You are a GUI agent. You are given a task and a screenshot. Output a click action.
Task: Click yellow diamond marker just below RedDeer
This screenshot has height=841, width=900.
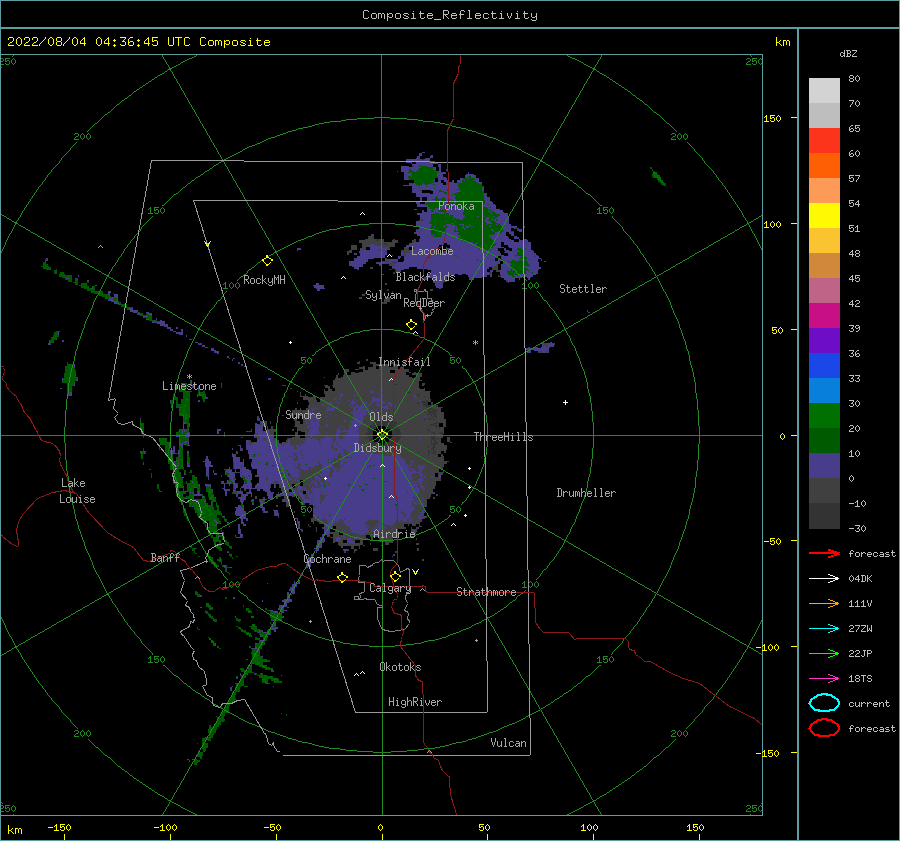coord(412,325)
